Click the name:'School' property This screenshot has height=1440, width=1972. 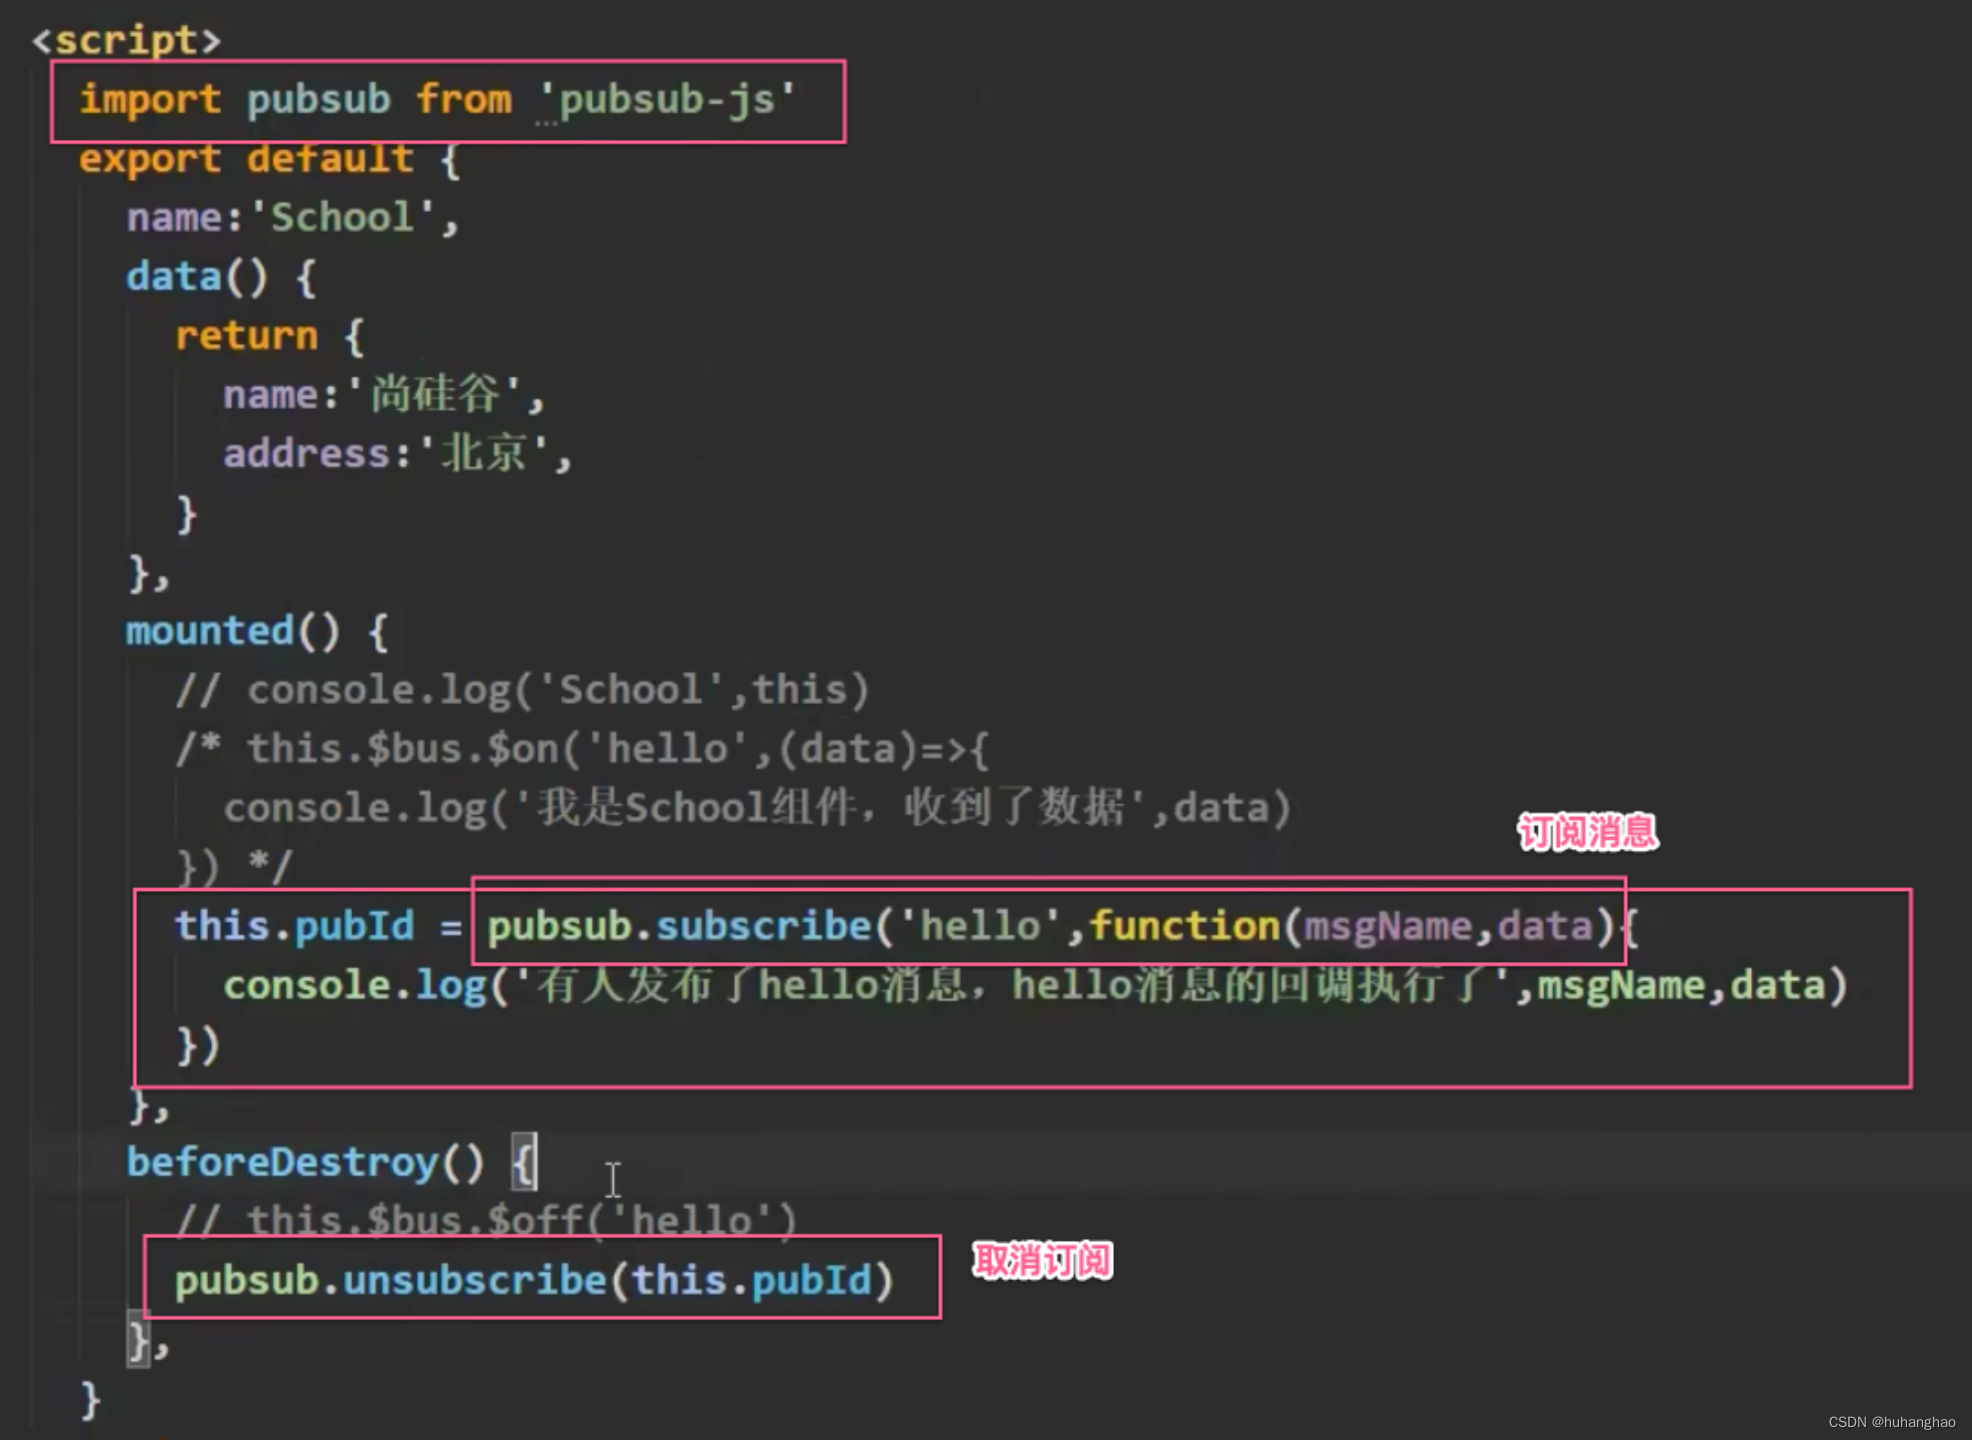[290, 217]
